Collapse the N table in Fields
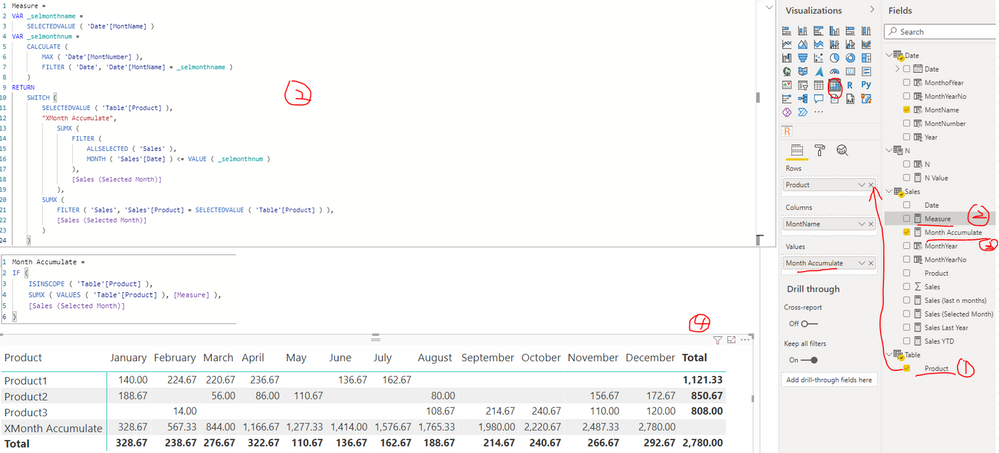The width and height of the screenshot is (999, 453). 888,150
